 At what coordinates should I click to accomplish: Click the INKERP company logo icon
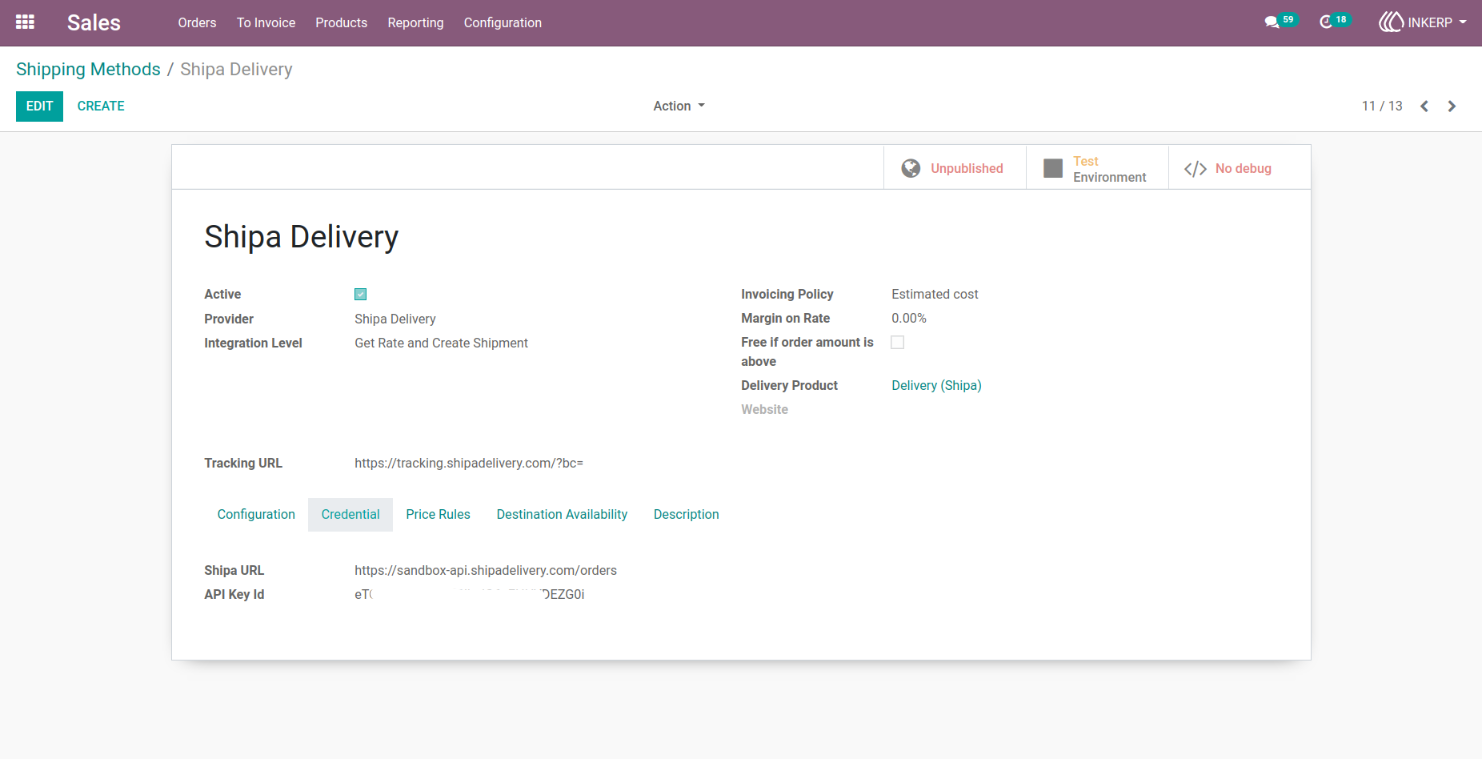click(x=1390, y=22)
